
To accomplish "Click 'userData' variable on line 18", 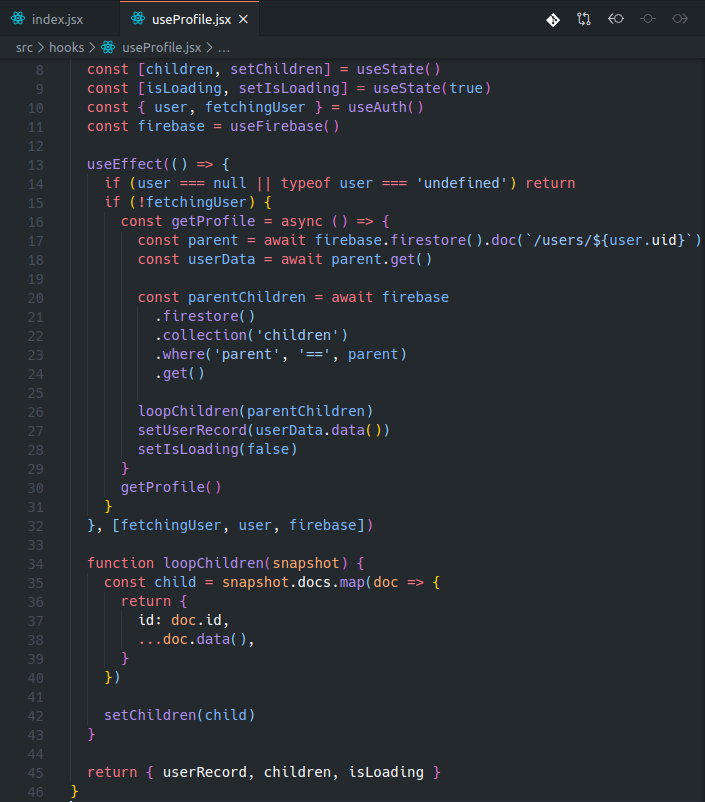I will click(x=222, y=260).
